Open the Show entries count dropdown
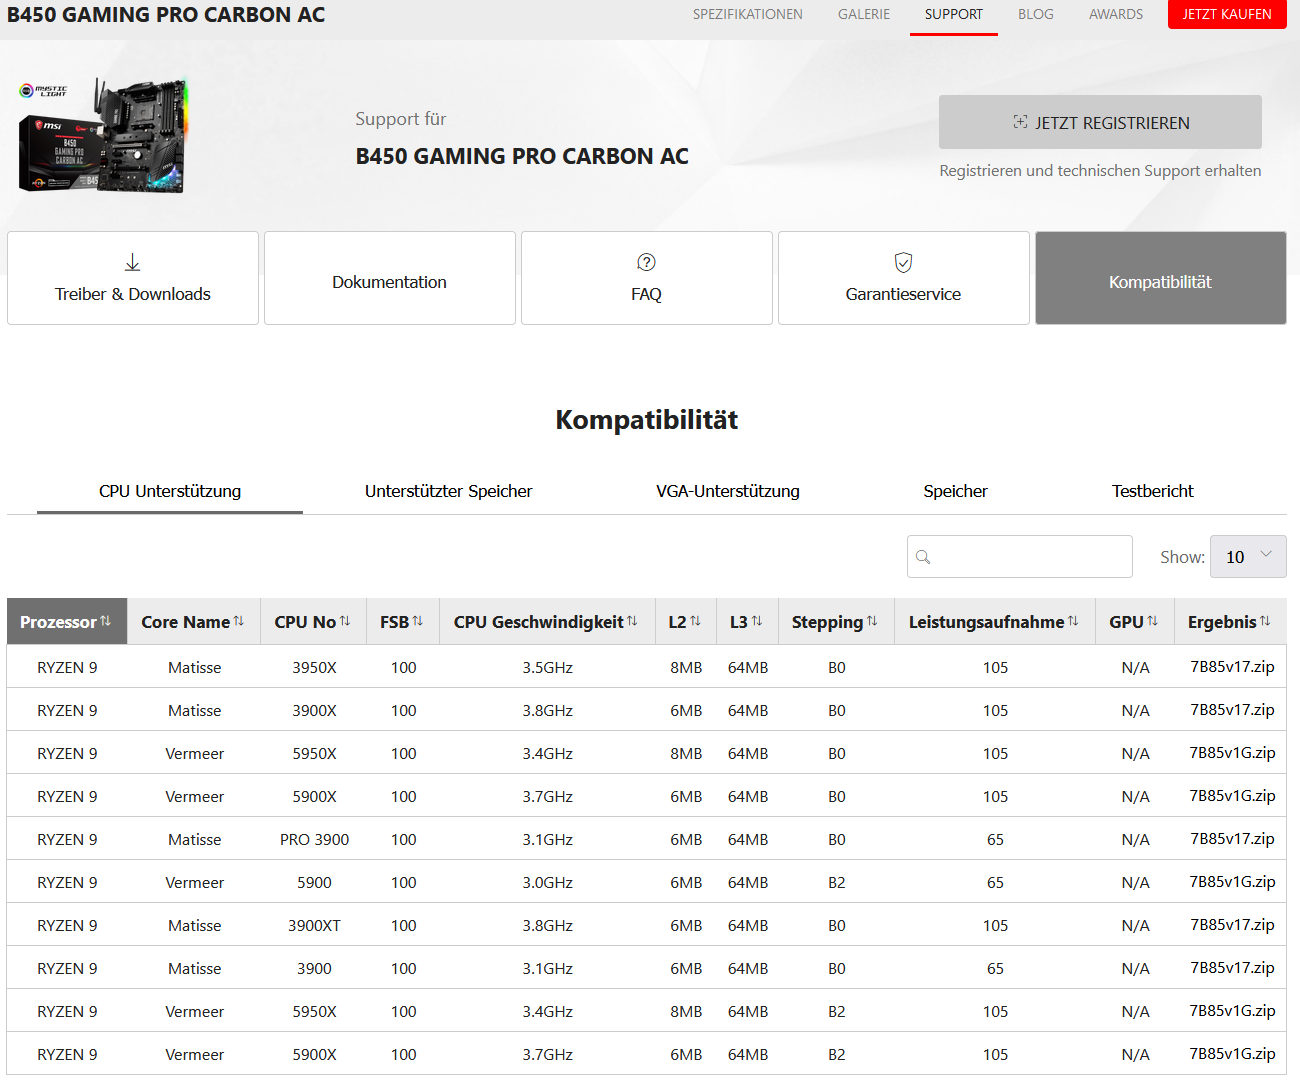 [x=1248, y=557]
